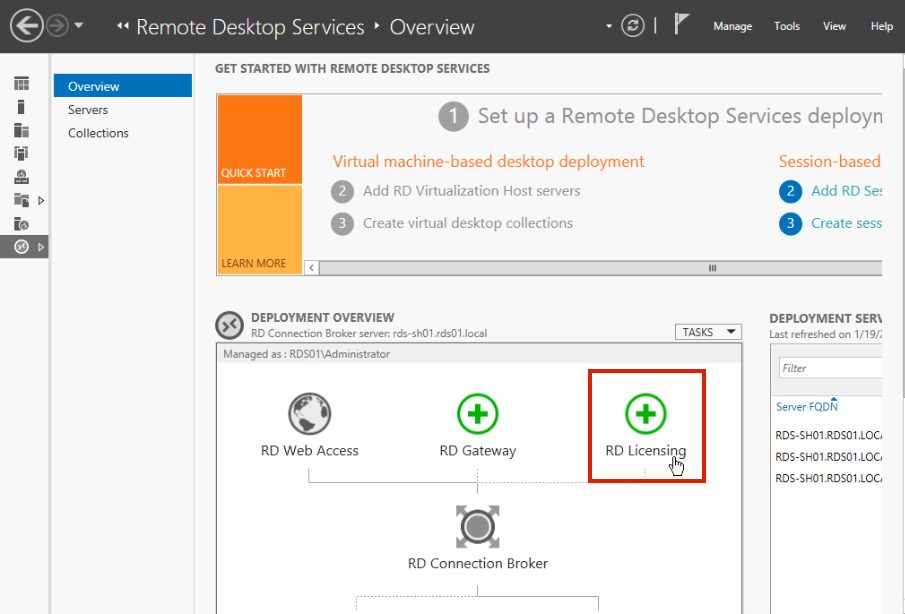Open the notifications flag
This screenshot has height=614, width=905.
coord(682,25)
